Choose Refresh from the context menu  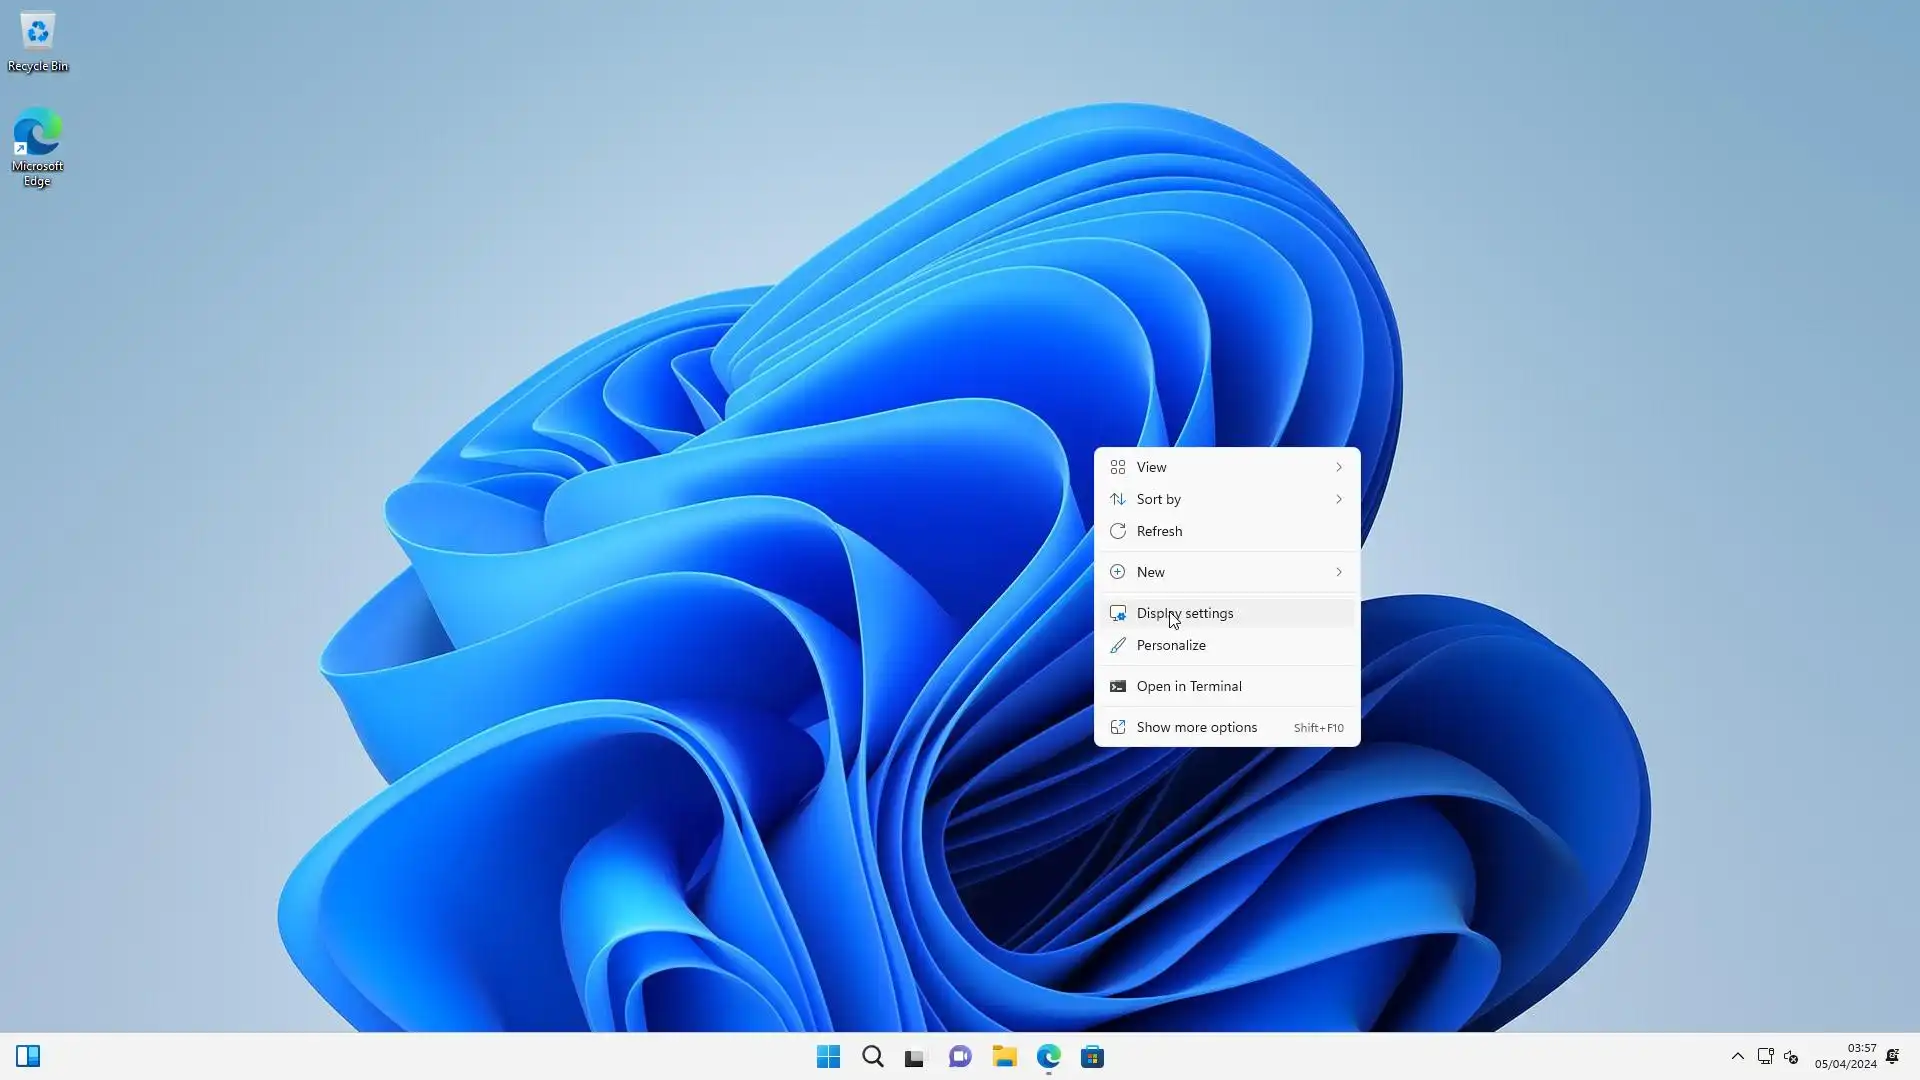[x=1226, y=531]
